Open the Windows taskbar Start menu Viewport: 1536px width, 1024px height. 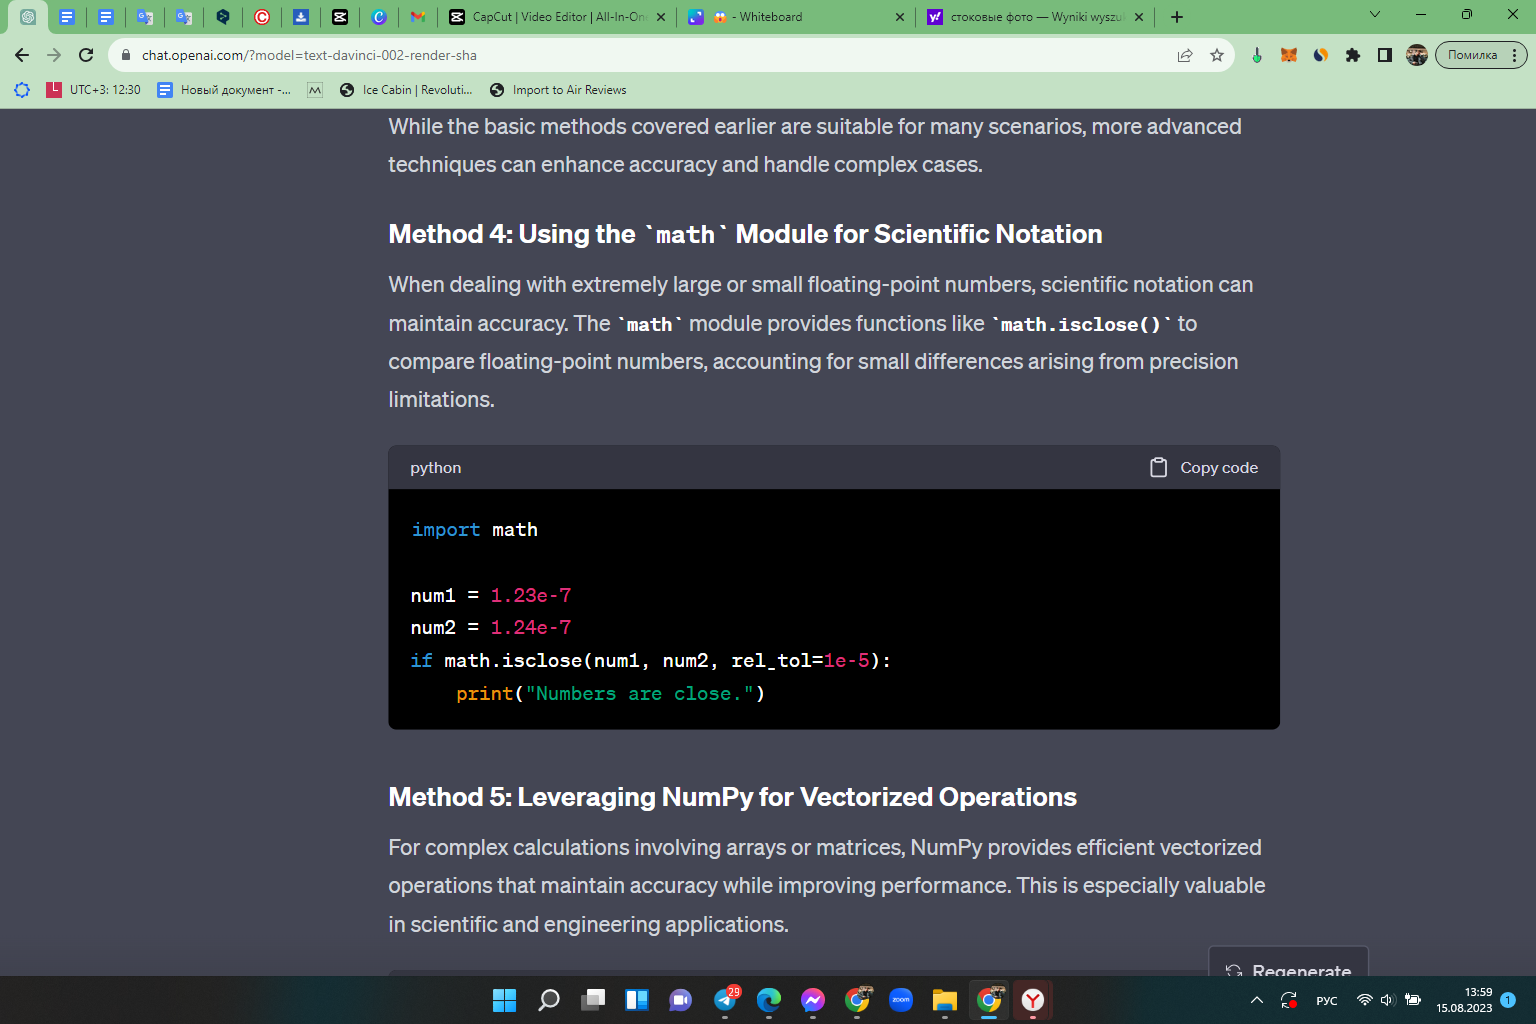(505, 999)
